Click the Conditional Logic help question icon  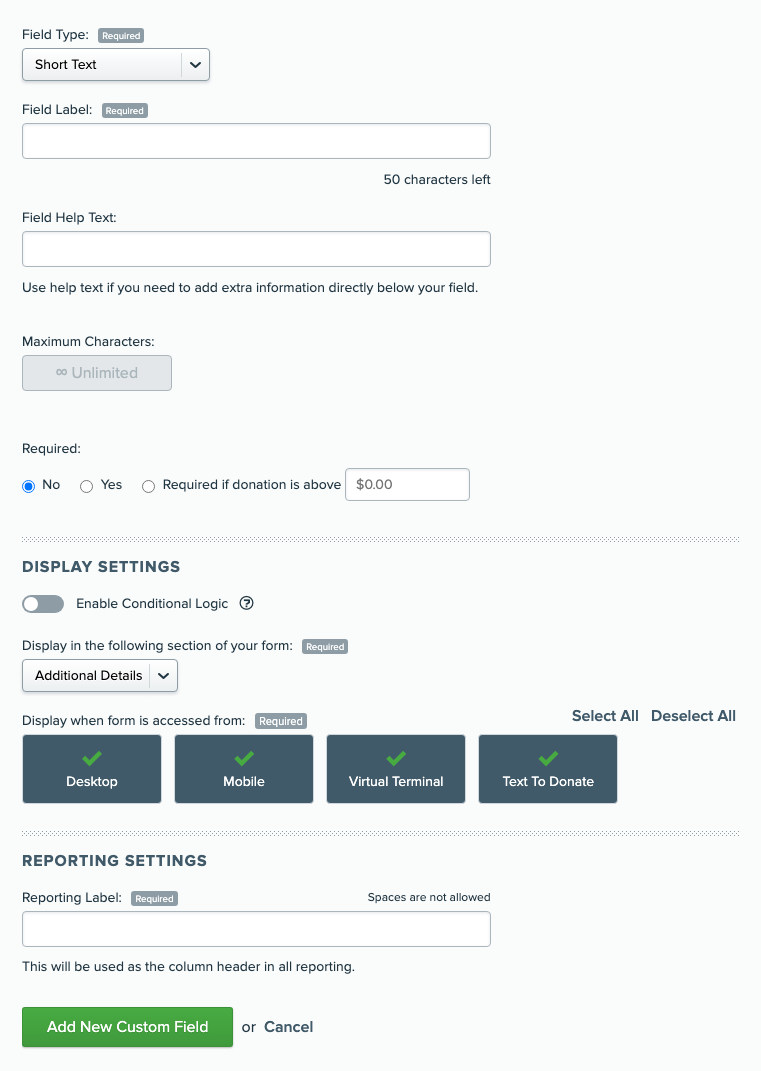247,603
